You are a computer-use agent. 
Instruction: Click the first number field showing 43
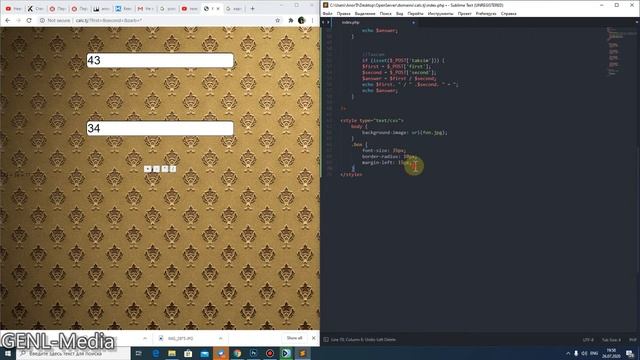tap(160, 60)
